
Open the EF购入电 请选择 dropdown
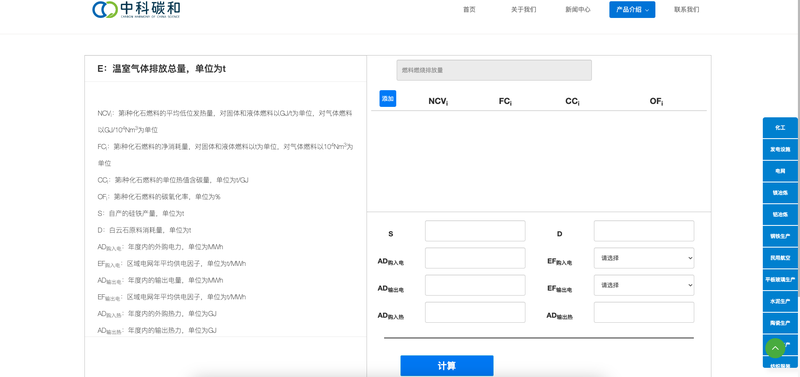(644, 258)
